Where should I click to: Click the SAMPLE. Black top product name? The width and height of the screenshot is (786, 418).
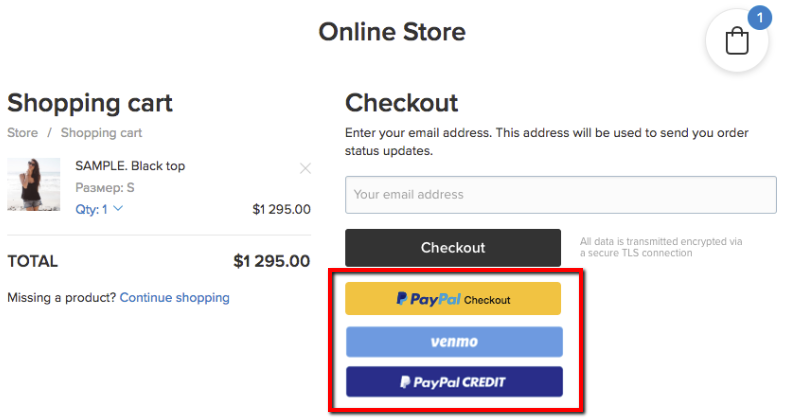point(130,166)
